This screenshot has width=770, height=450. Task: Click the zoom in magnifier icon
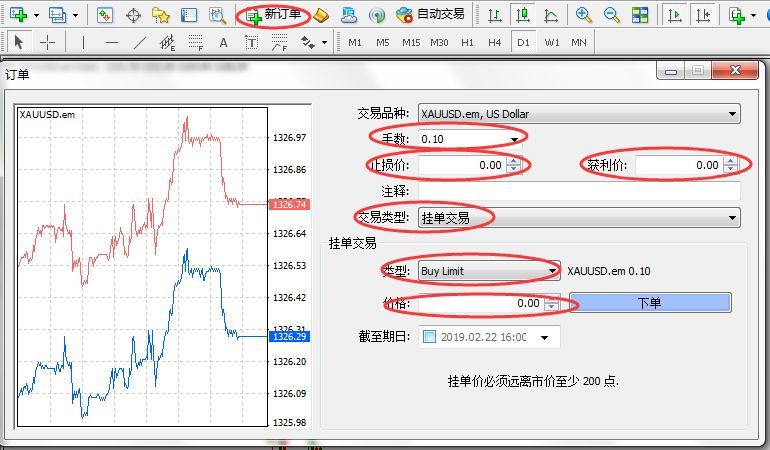pyautogui.click(x=584, y=15)
